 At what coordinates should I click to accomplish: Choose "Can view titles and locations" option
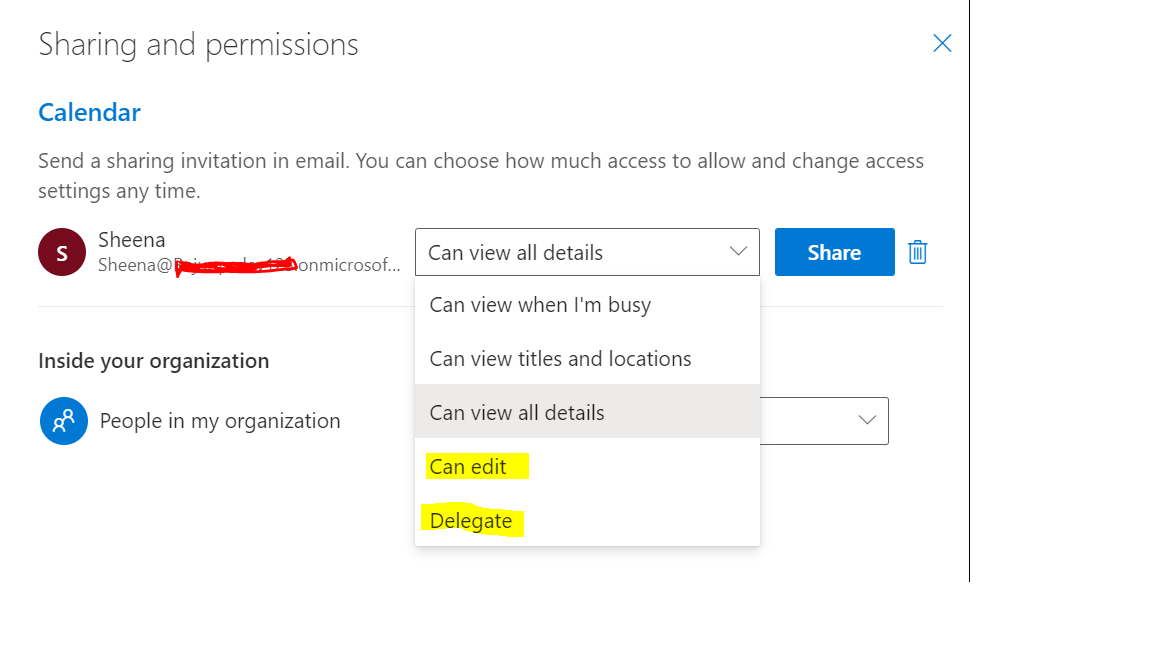[560, 359]
